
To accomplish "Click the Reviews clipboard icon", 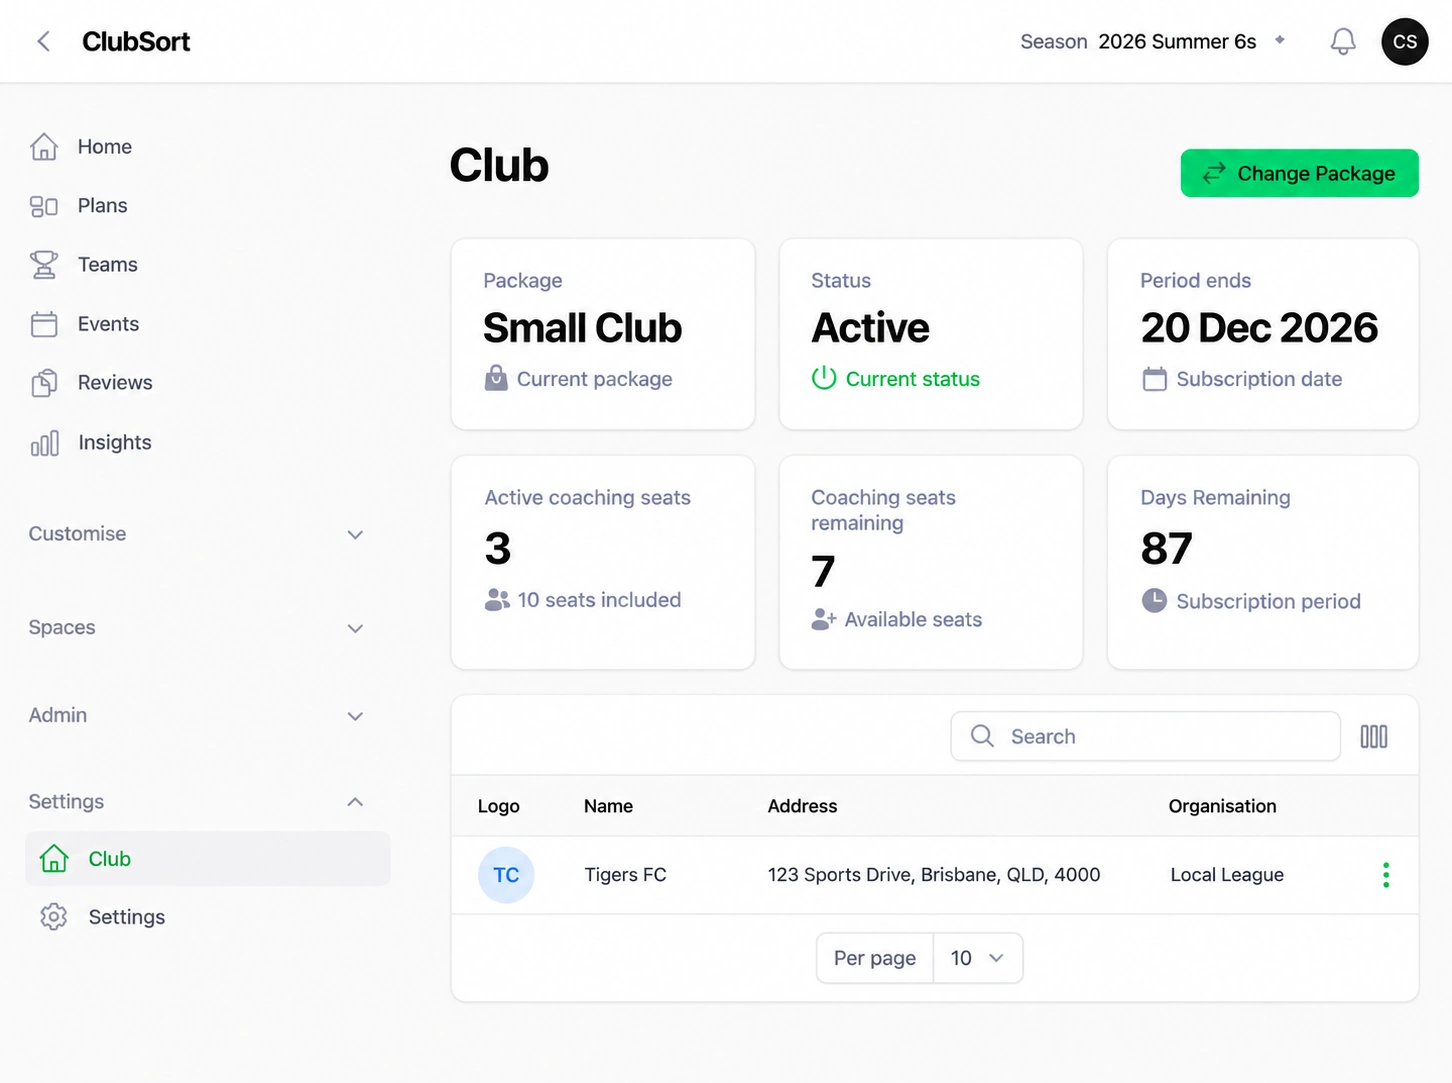I will 44,383.
